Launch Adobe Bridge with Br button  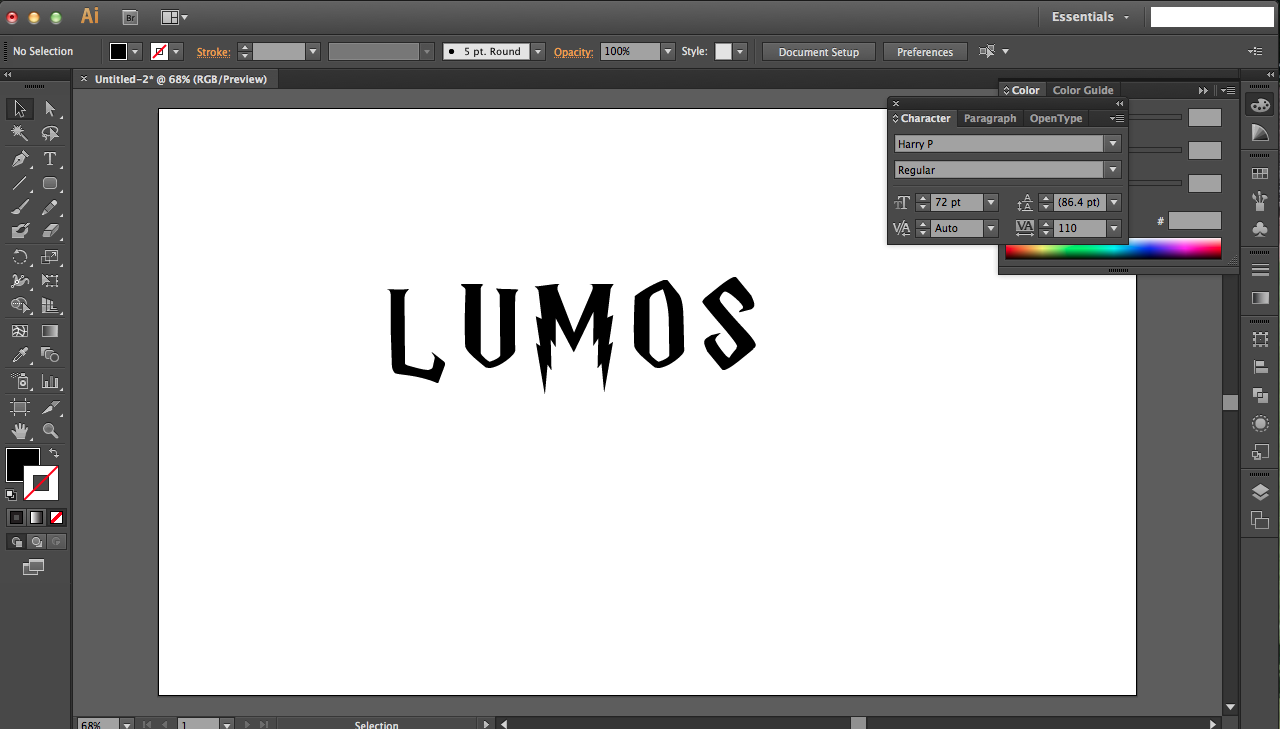(x=130, y=17)
